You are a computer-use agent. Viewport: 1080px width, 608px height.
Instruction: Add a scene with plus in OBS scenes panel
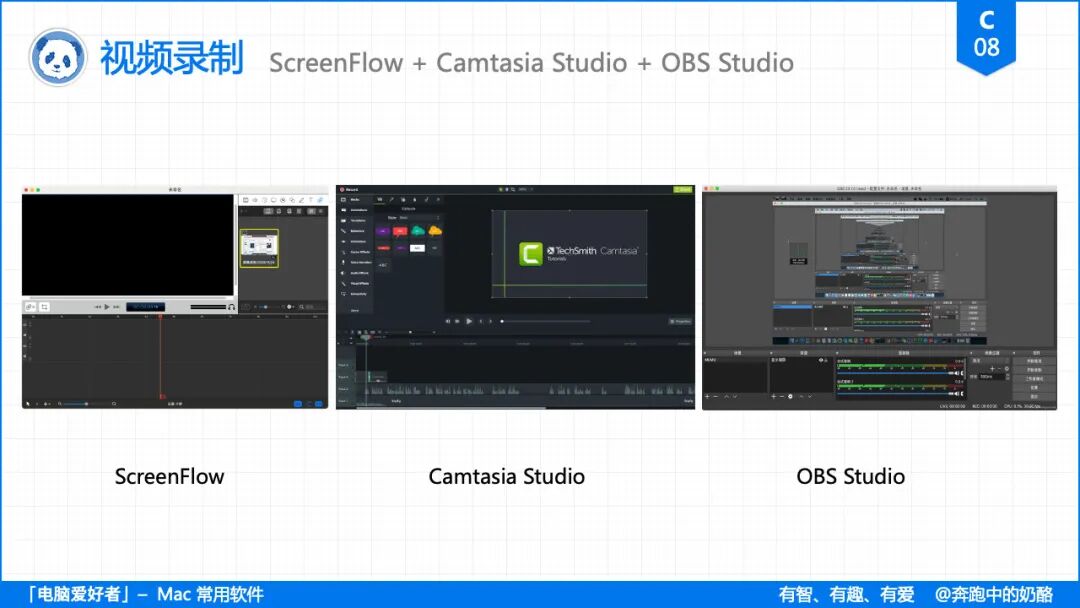[707, 397]
